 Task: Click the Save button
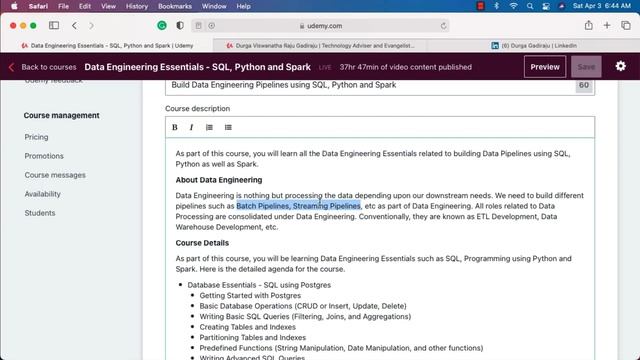pos(586,67)
